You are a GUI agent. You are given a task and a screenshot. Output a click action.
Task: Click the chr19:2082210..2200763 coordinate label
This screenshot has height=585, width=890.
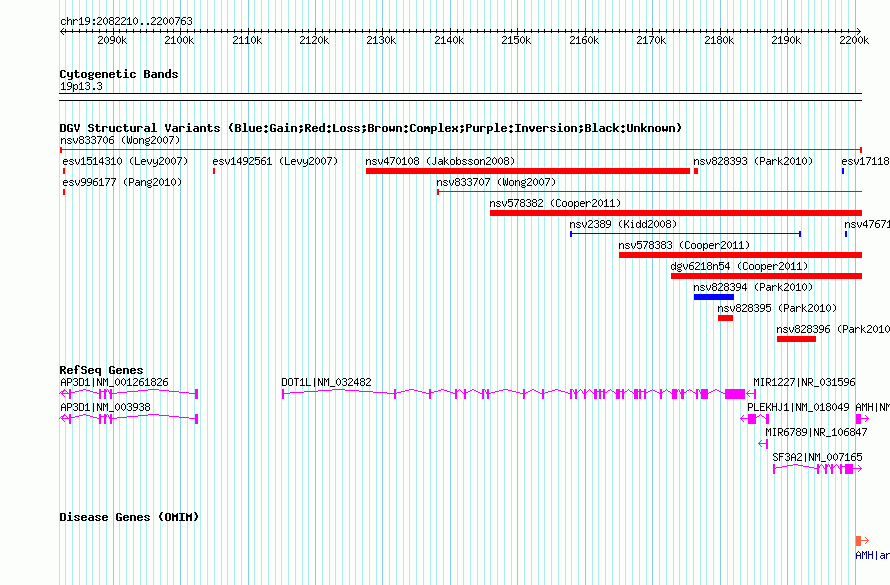click(127, 21)
